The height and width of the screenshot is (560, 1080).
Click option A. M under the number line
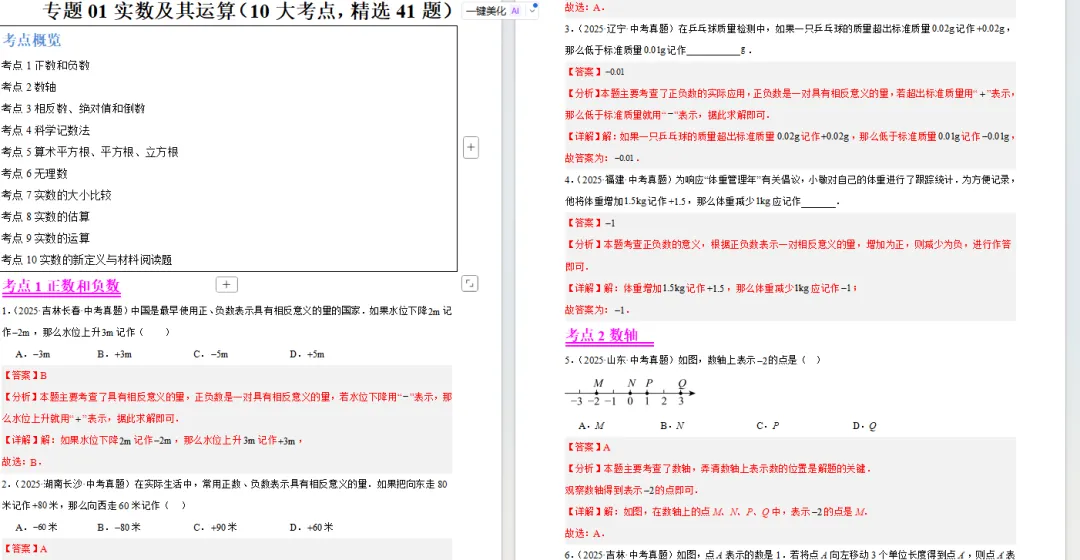tap(592, 426)
